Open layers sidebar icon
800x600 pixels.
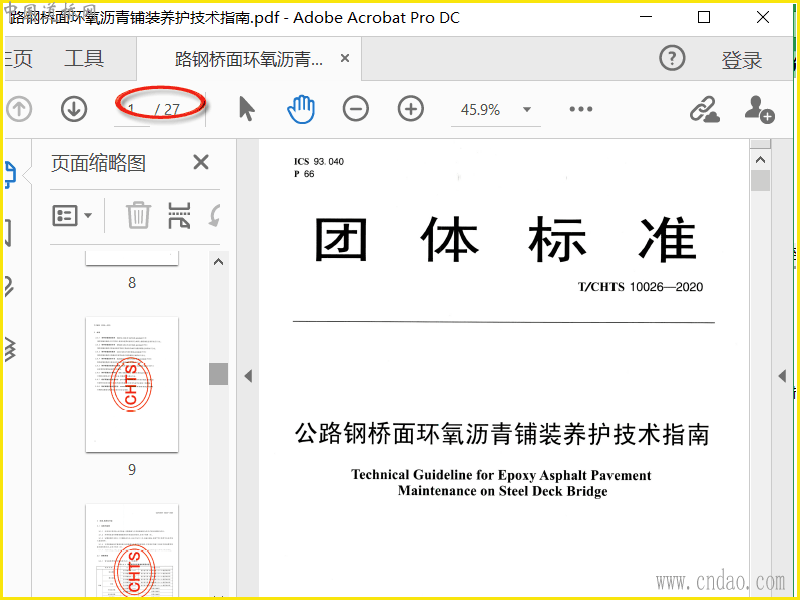(x=10, y=349)
